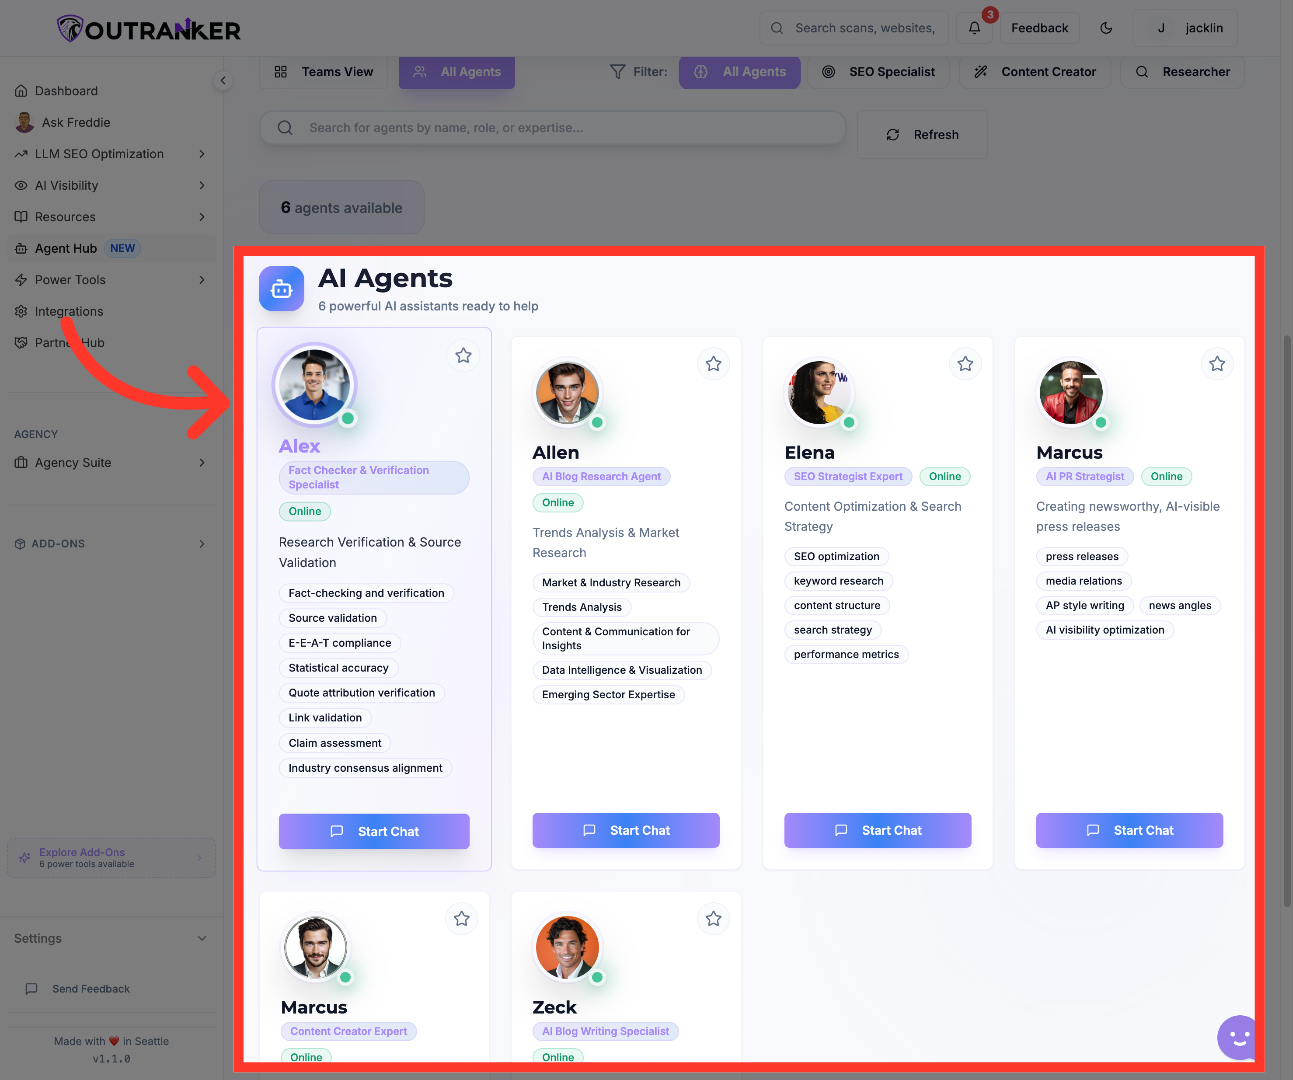Start a chat with Alex

coord(374,832)
